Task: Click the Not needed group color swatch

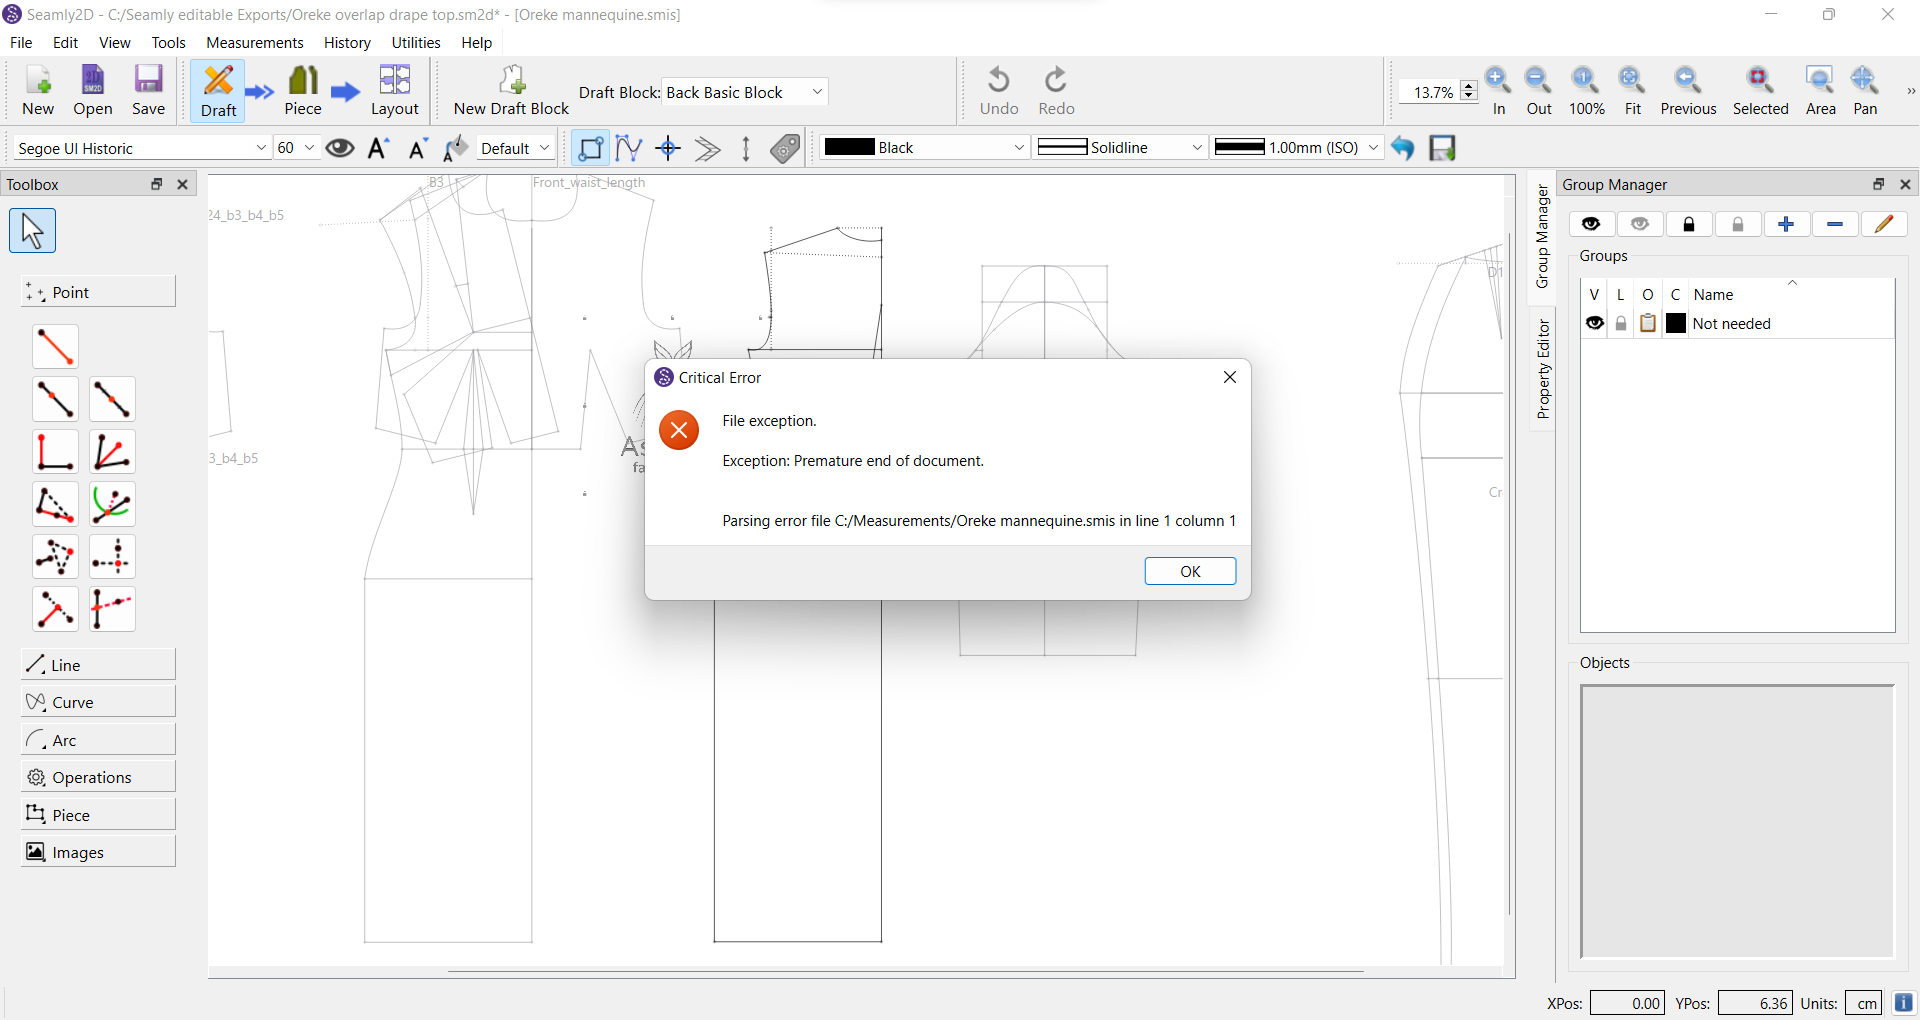Action: coord(1676,323)
